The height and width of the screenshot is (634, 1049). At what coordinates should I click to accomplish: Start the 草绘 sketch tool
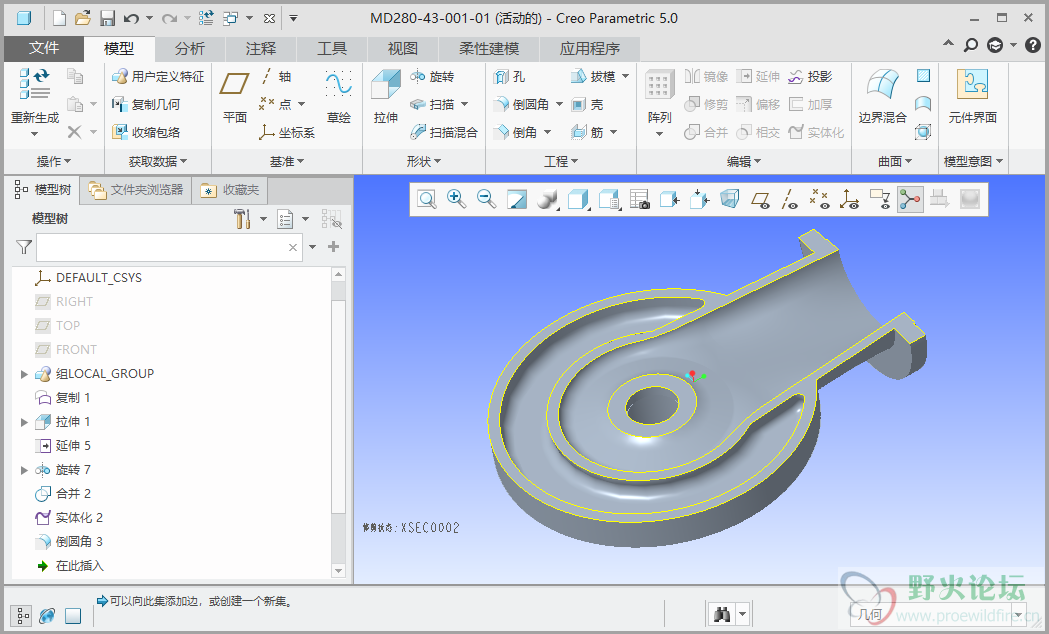coord(339,98)
